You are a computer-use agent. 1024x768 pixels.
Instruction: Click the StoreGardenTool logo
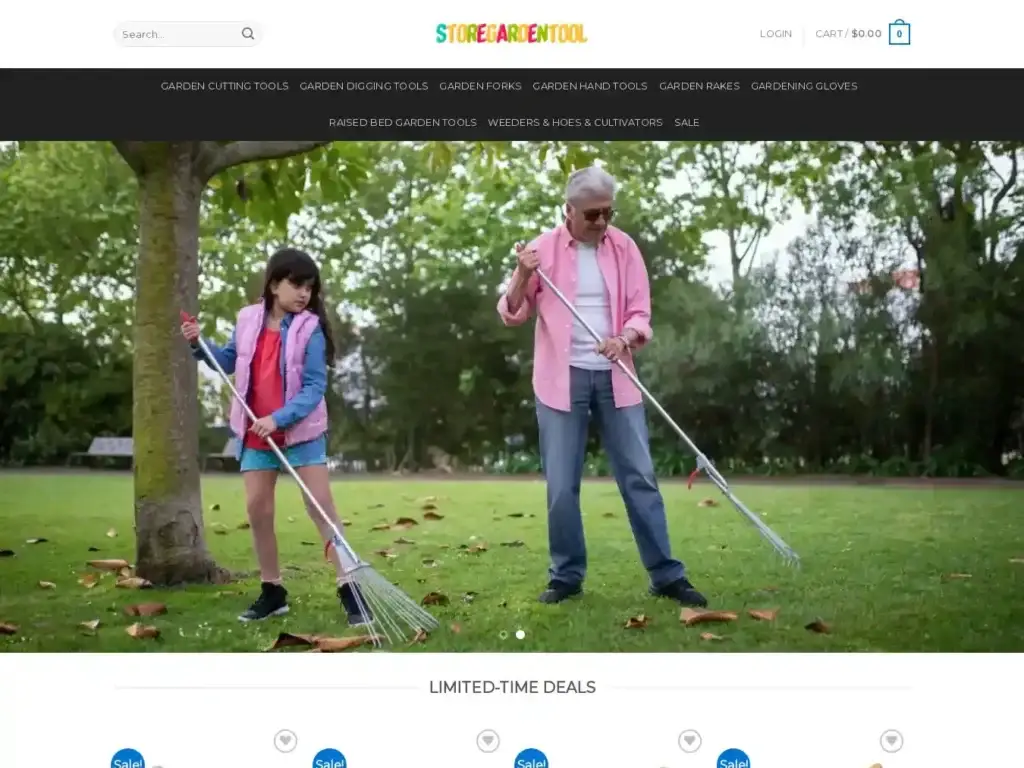pos(511,34)
